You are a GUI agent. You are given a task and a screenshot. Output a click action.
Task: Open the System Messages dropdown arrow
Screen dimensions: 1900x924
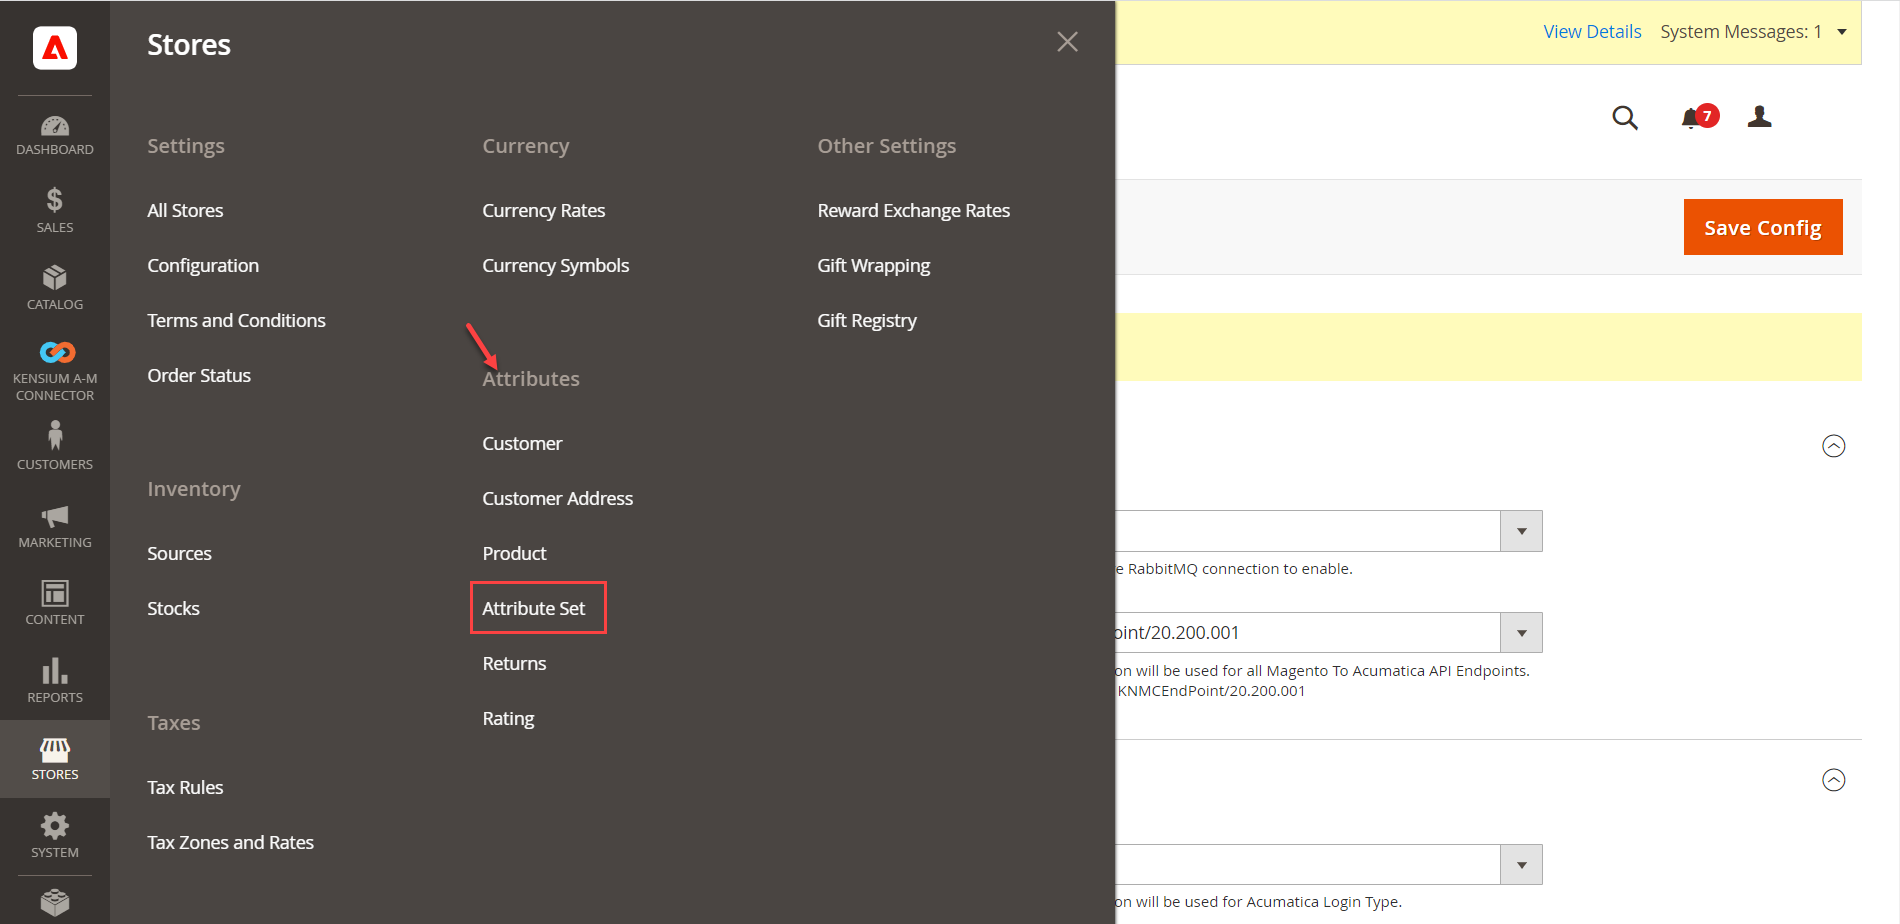click(1842, 31)
